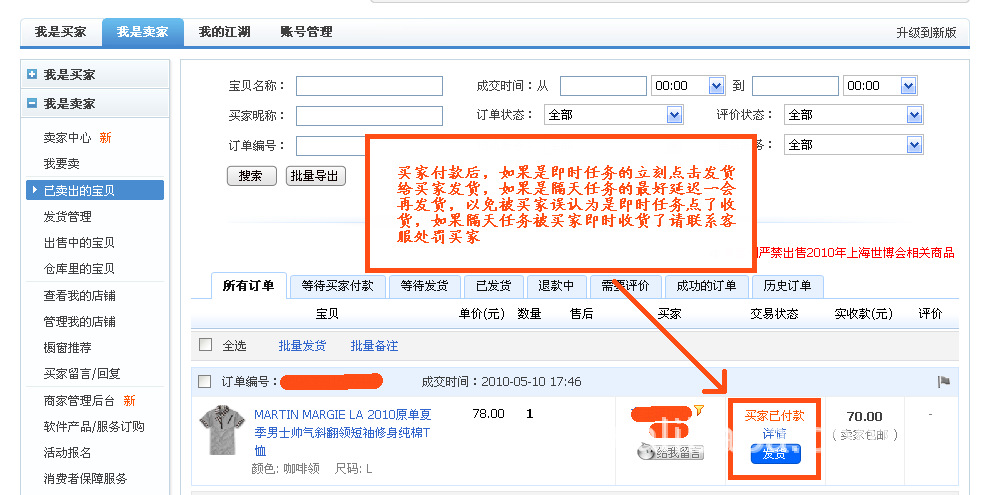1001x495 pixels.
Task: Click the 给我留言 button
Action: pyautogui.click(x=670, y=452)
